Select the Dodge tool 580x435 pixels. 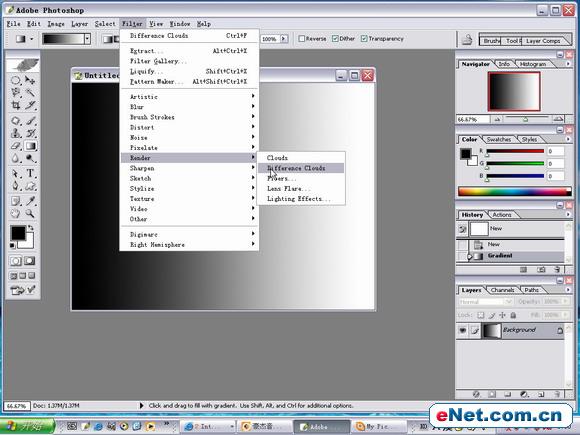[30, 159]
